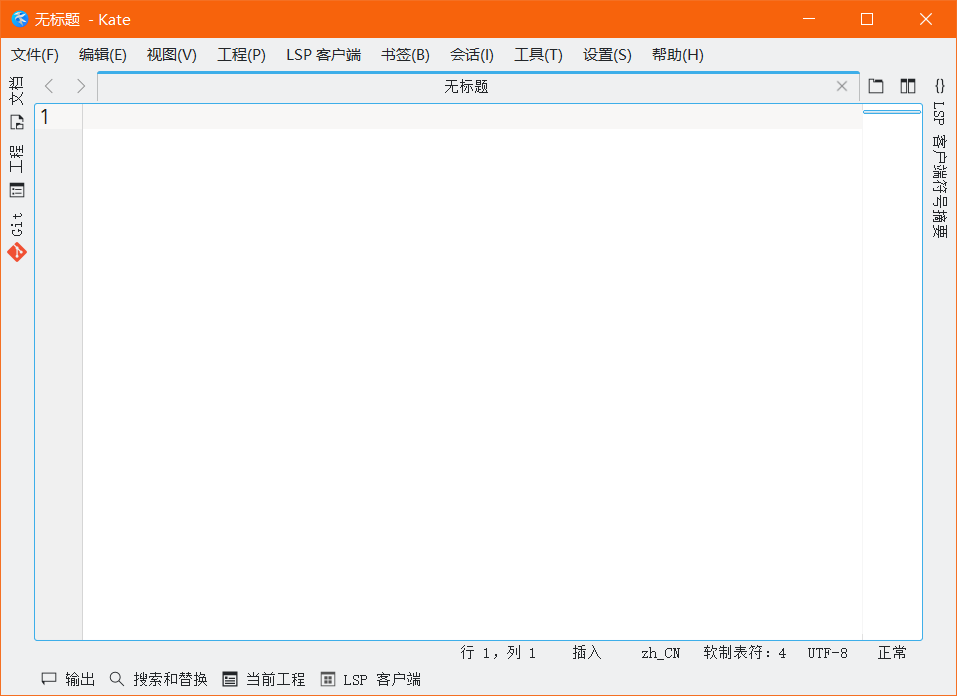Screen dimensions: 957x696
Task: Open the 文档 documents sidebar panel
Action: [x=17, y=103]
